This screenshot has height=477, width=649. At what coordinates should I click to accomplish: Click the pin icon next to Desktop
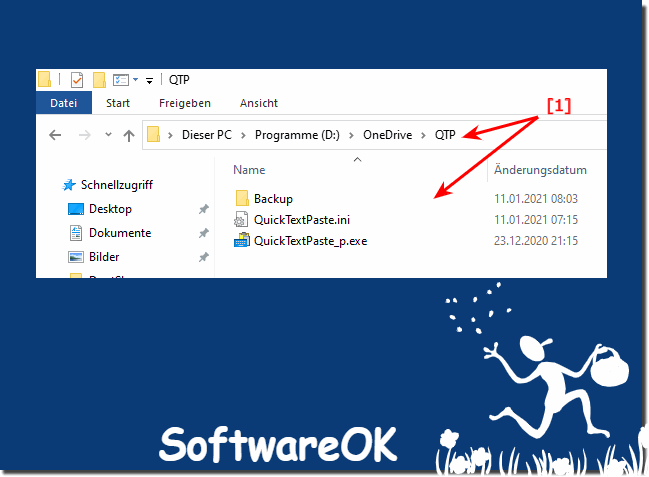pyautogui.click(x=203, y=209)
